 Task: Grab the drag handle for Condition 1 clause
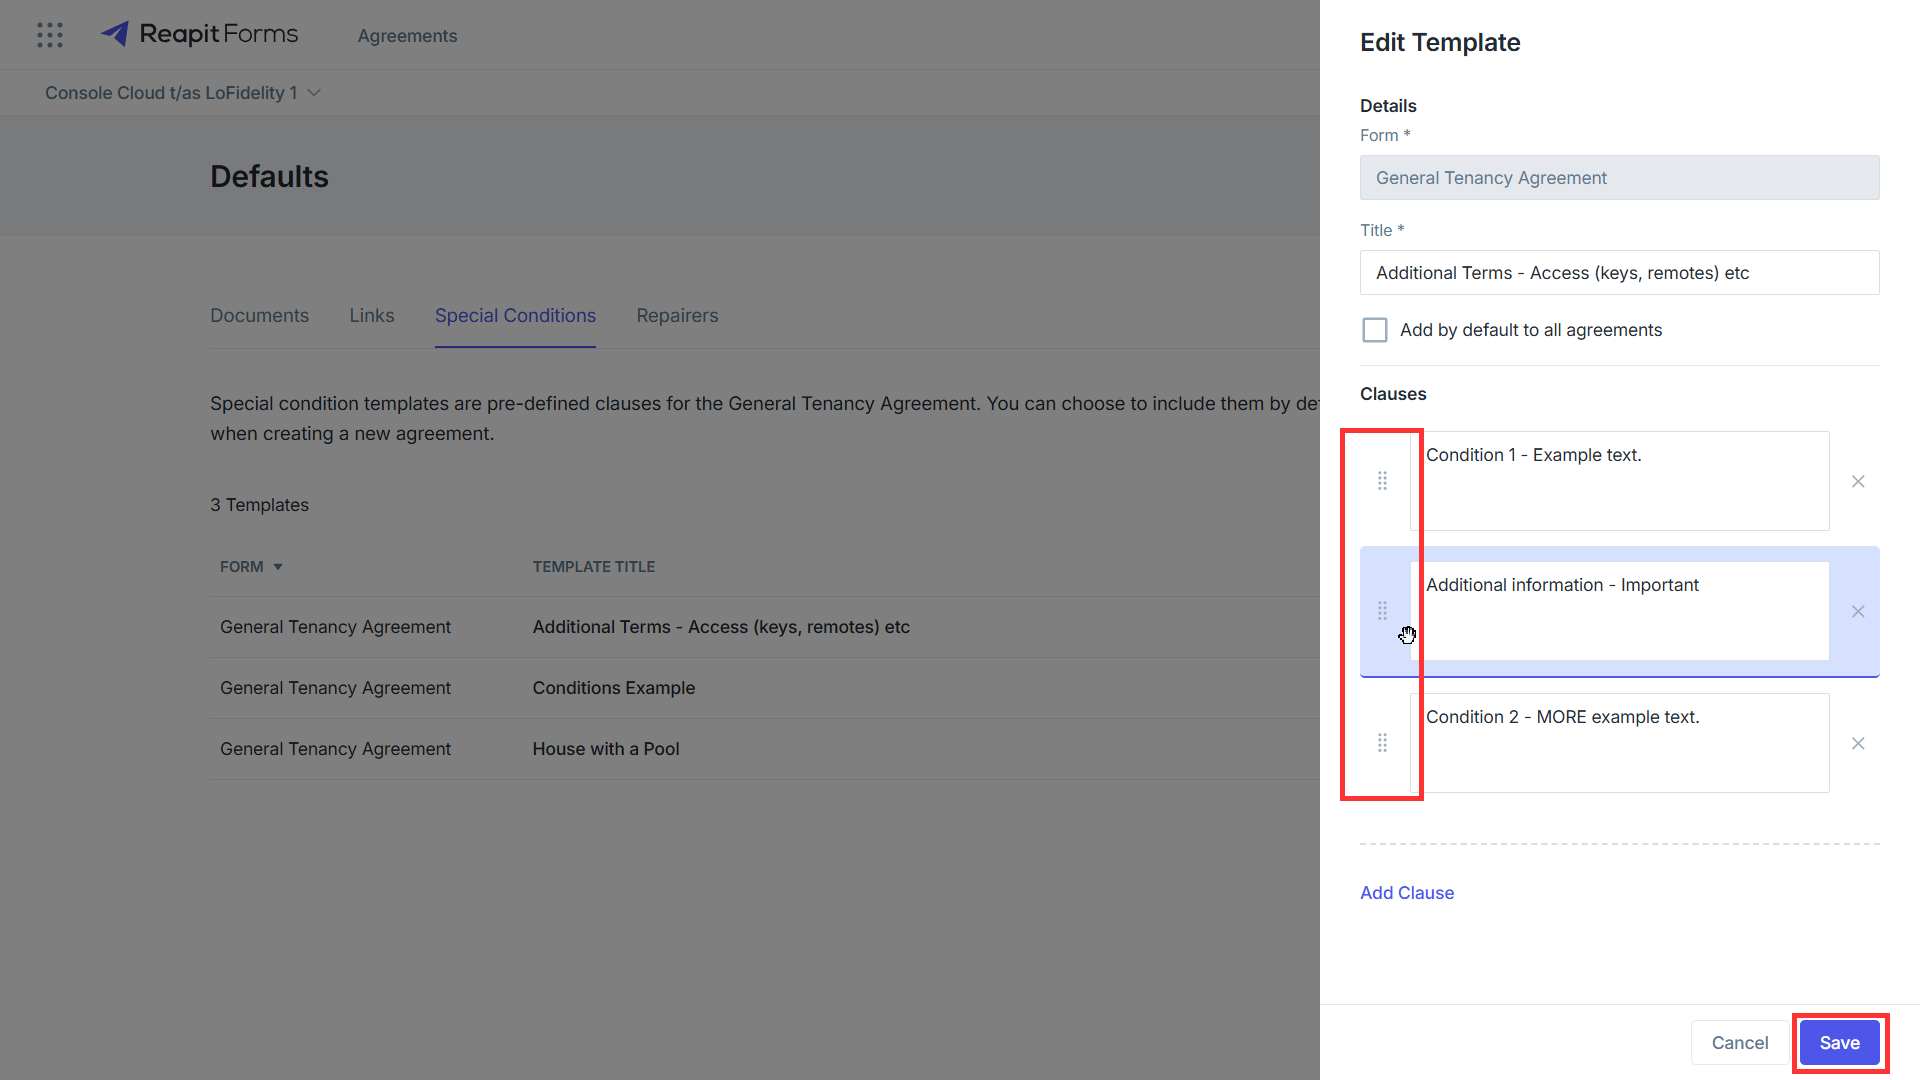coord(1382,481)
